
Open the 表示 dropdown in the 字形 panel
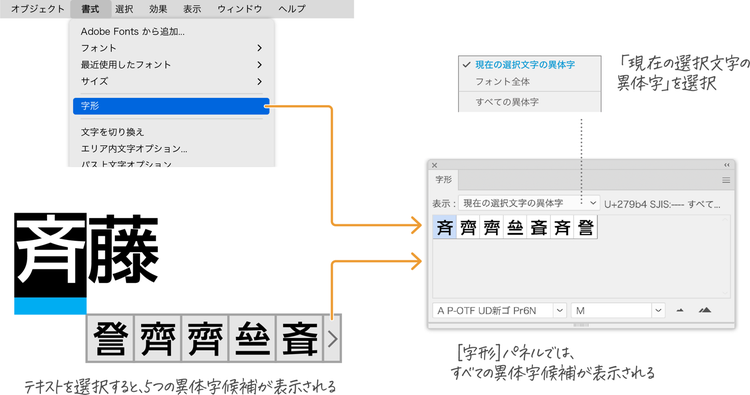[529, 203]
